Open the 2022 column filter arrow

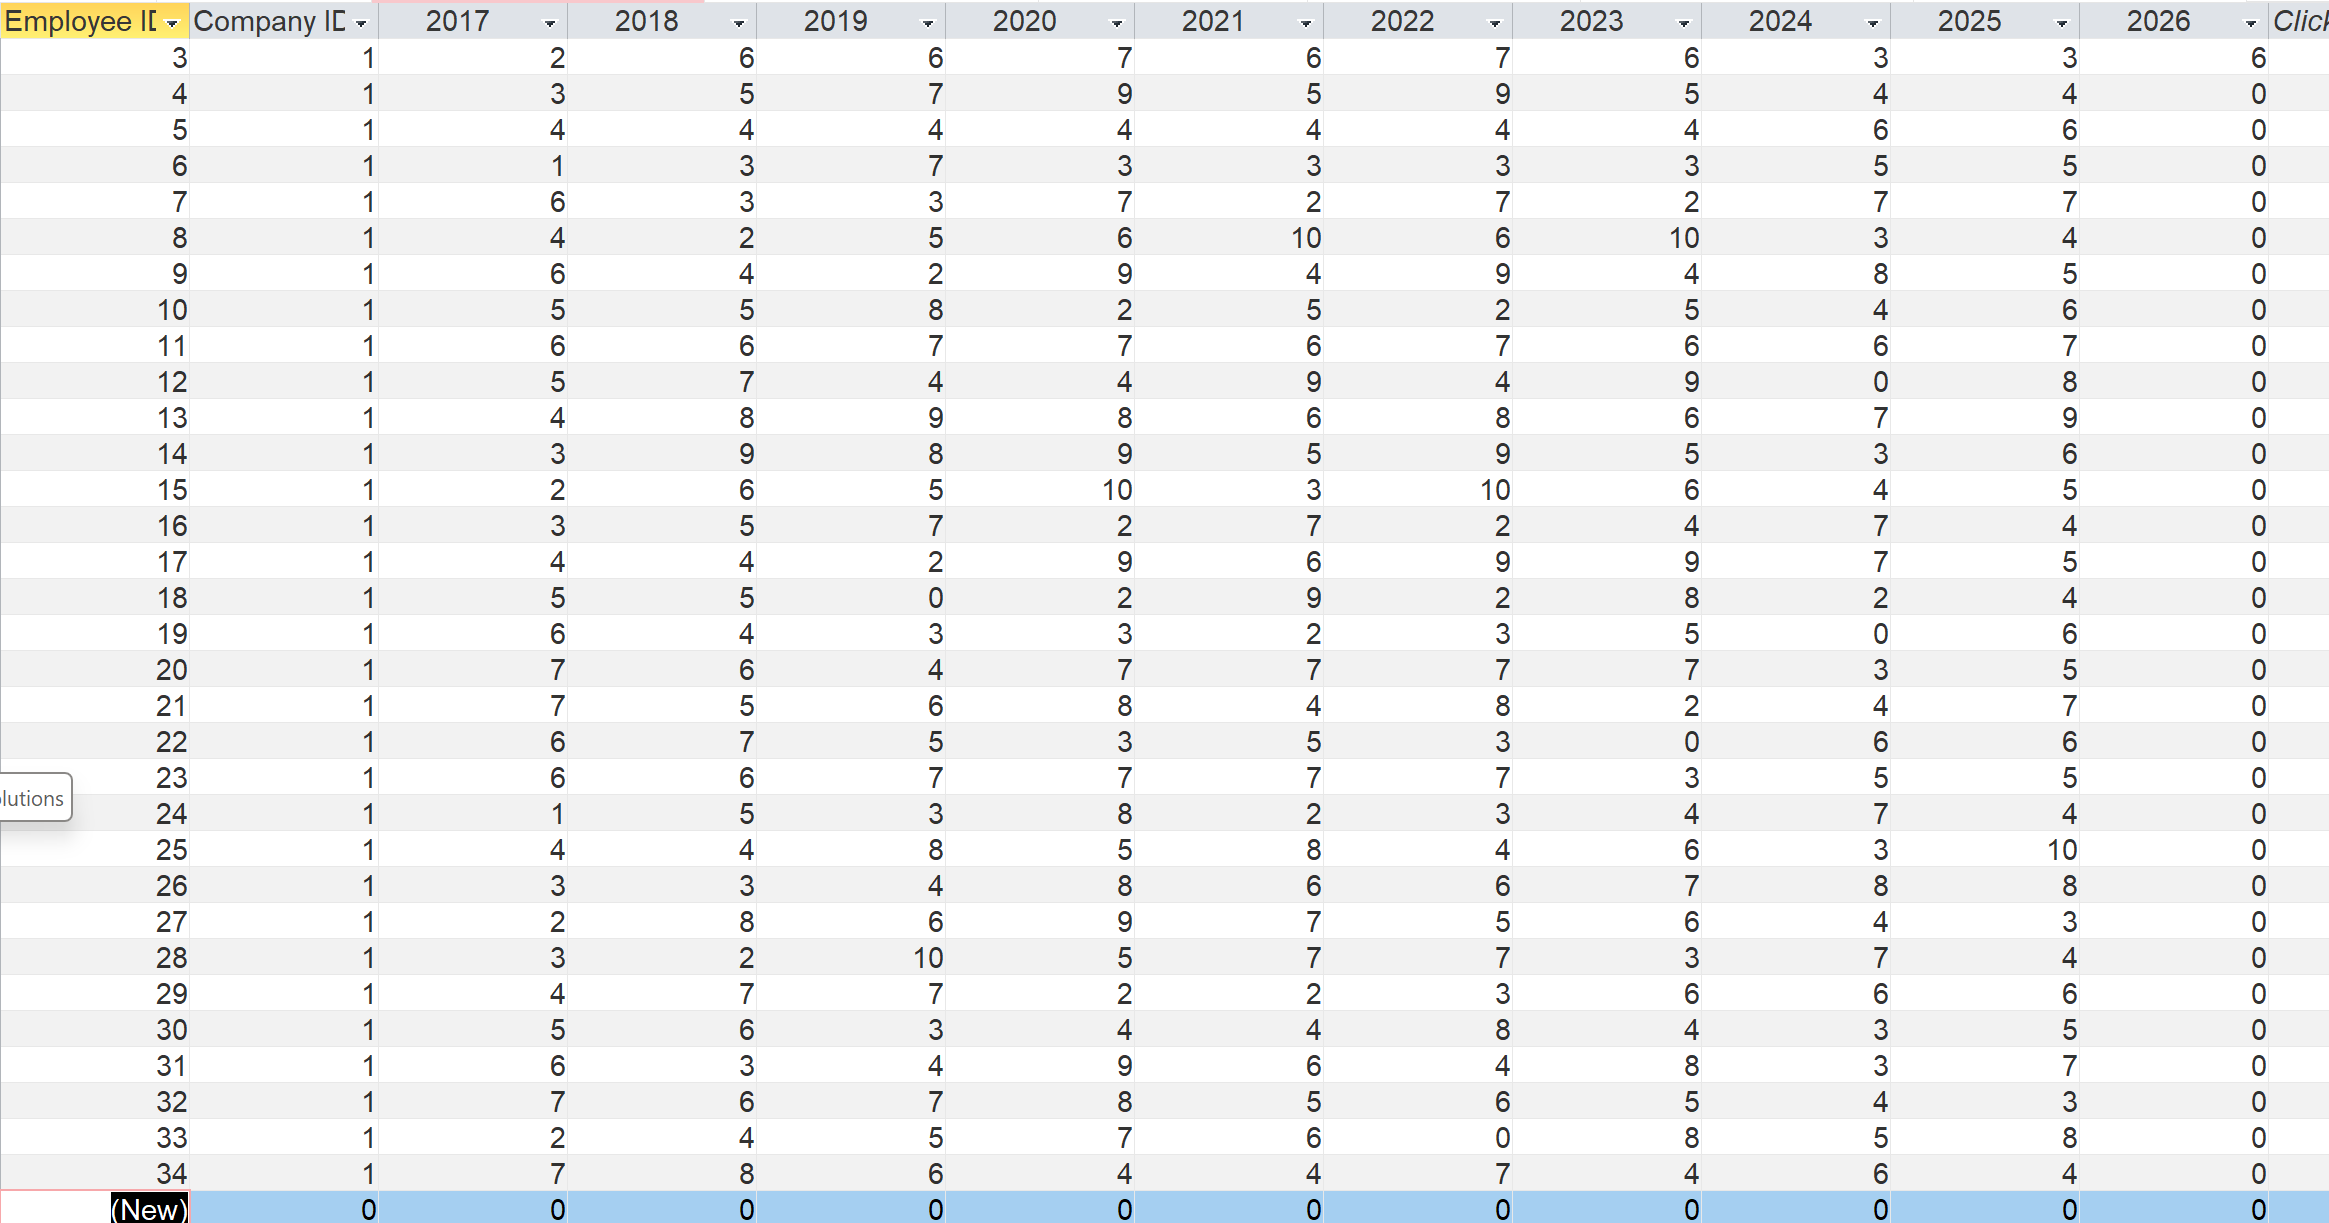1495,23
